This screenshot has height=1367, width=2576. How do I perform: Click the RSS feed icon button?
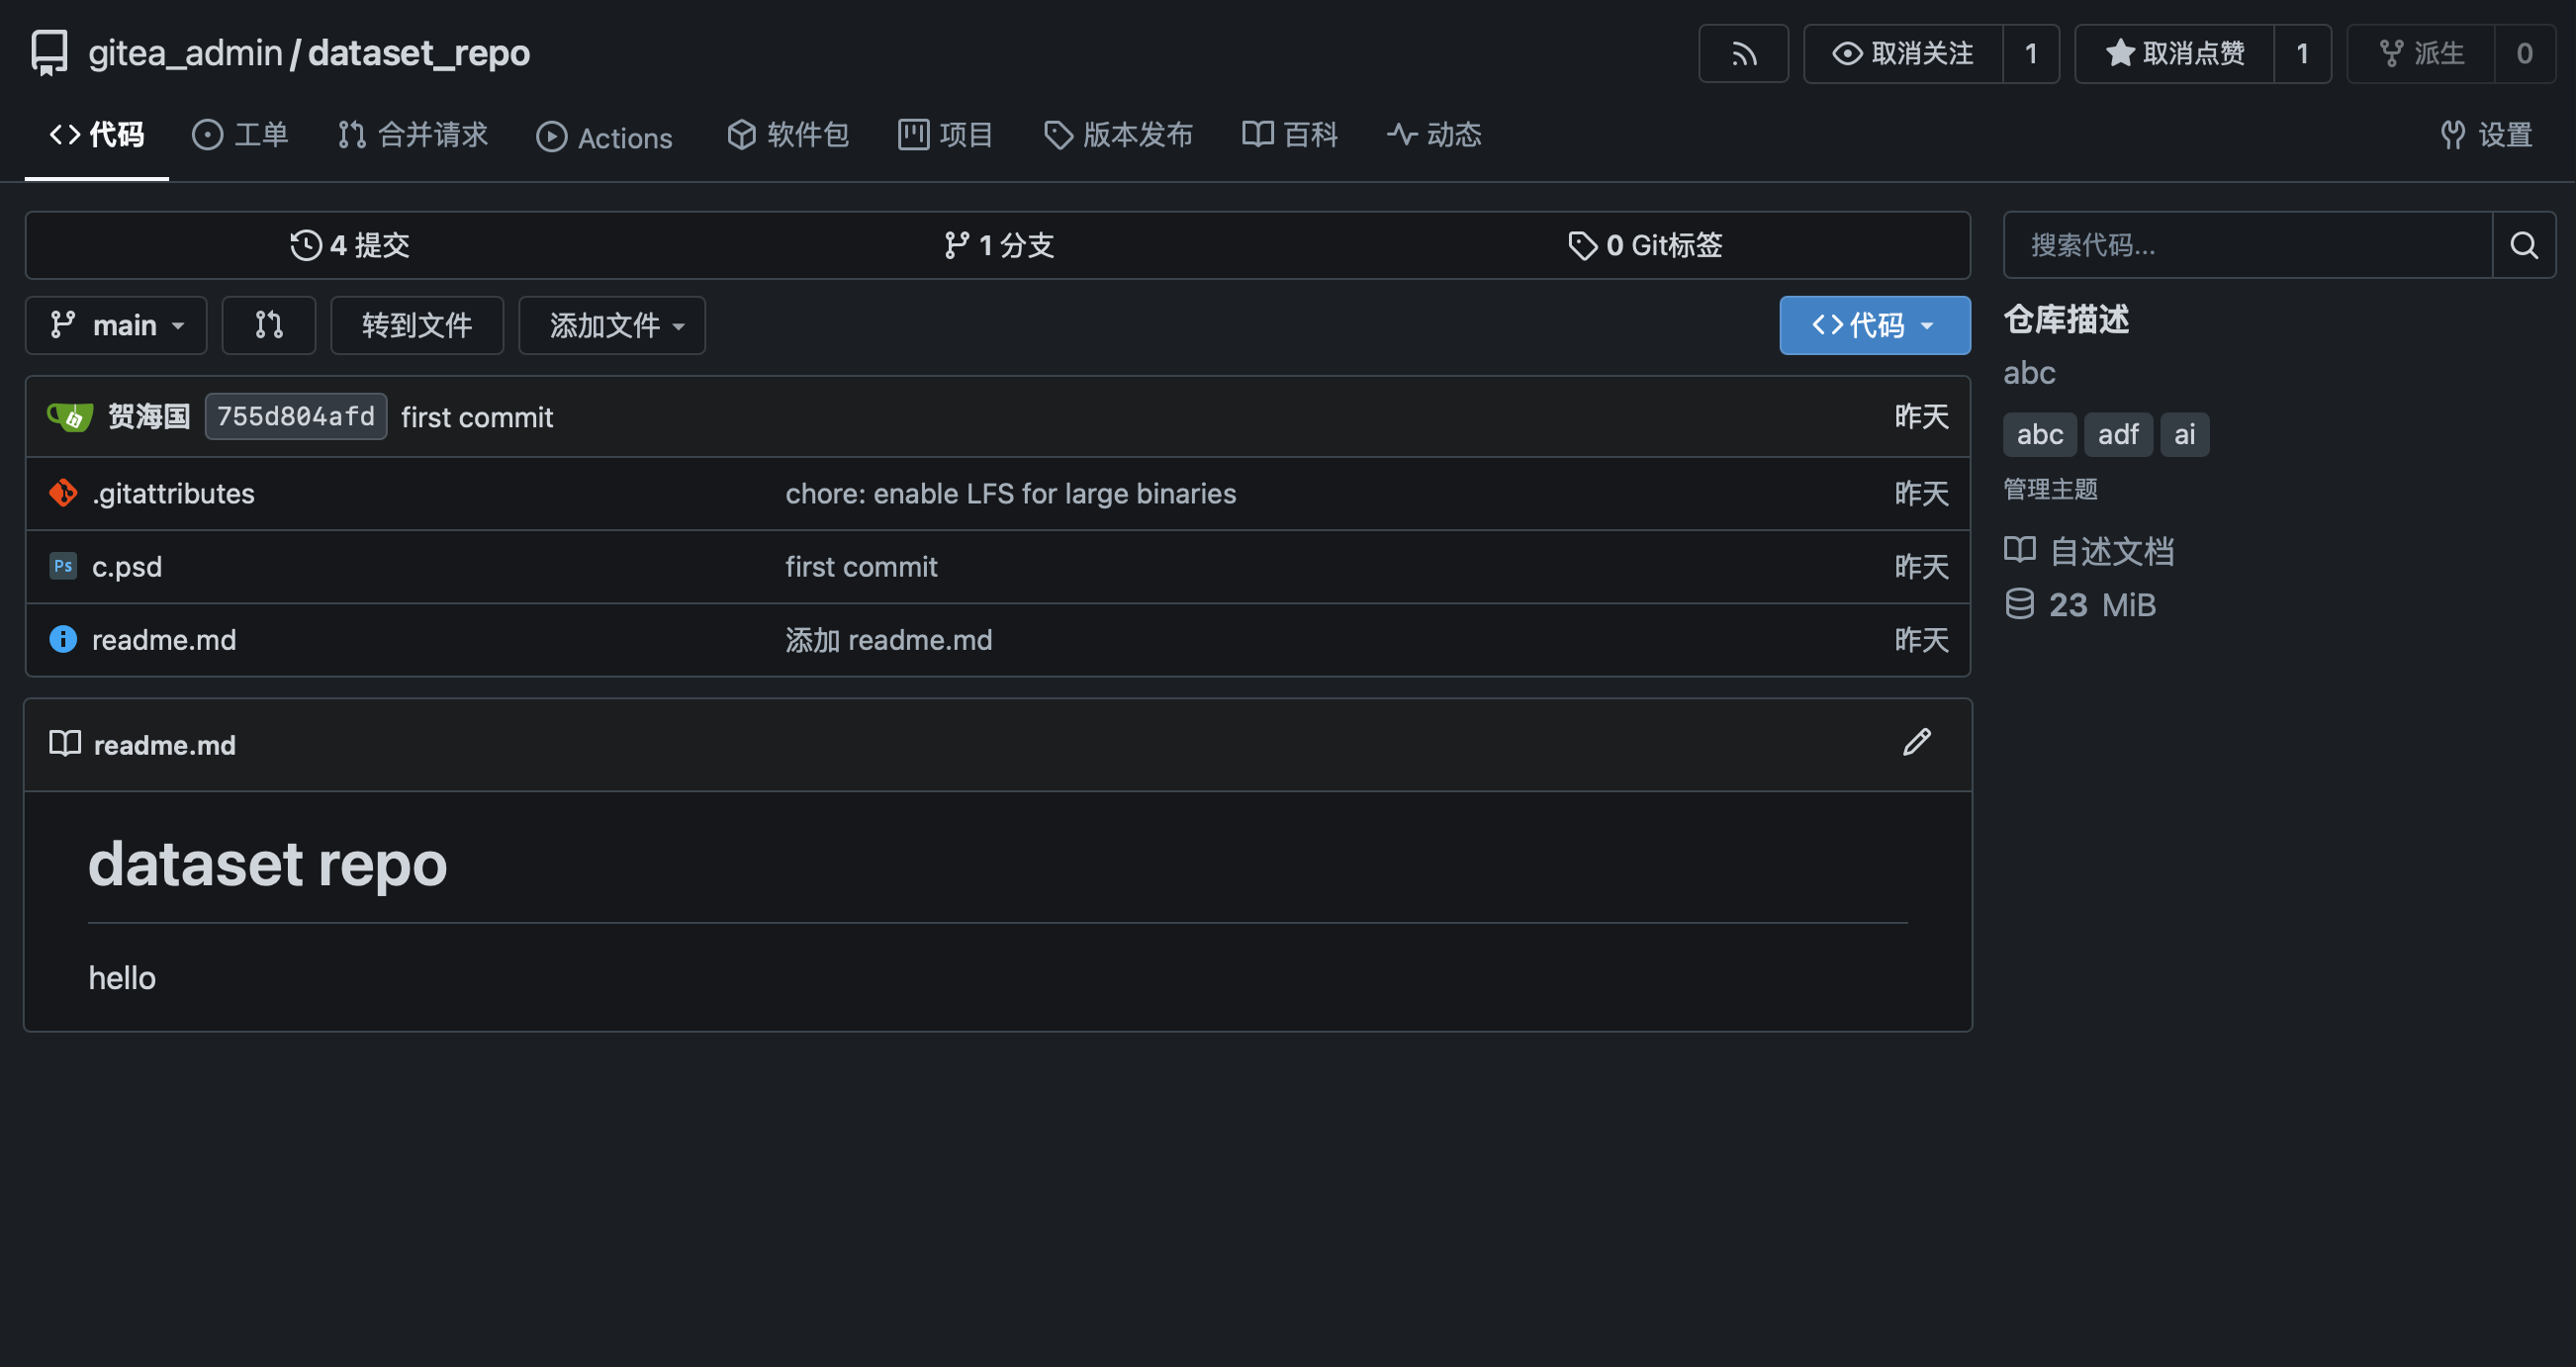click(x=1743, y=54)
